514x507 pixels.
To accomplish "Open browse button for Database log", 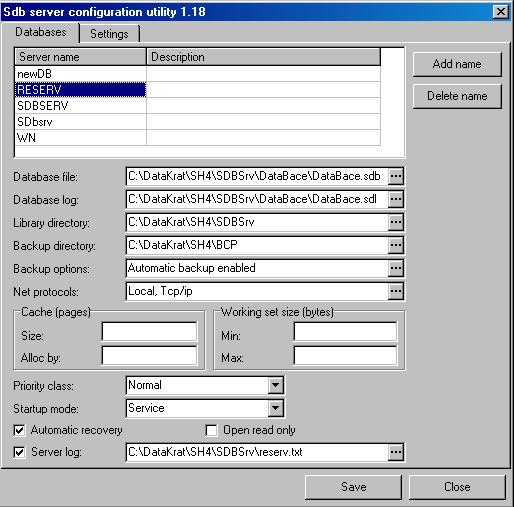I will click(396, 199).
